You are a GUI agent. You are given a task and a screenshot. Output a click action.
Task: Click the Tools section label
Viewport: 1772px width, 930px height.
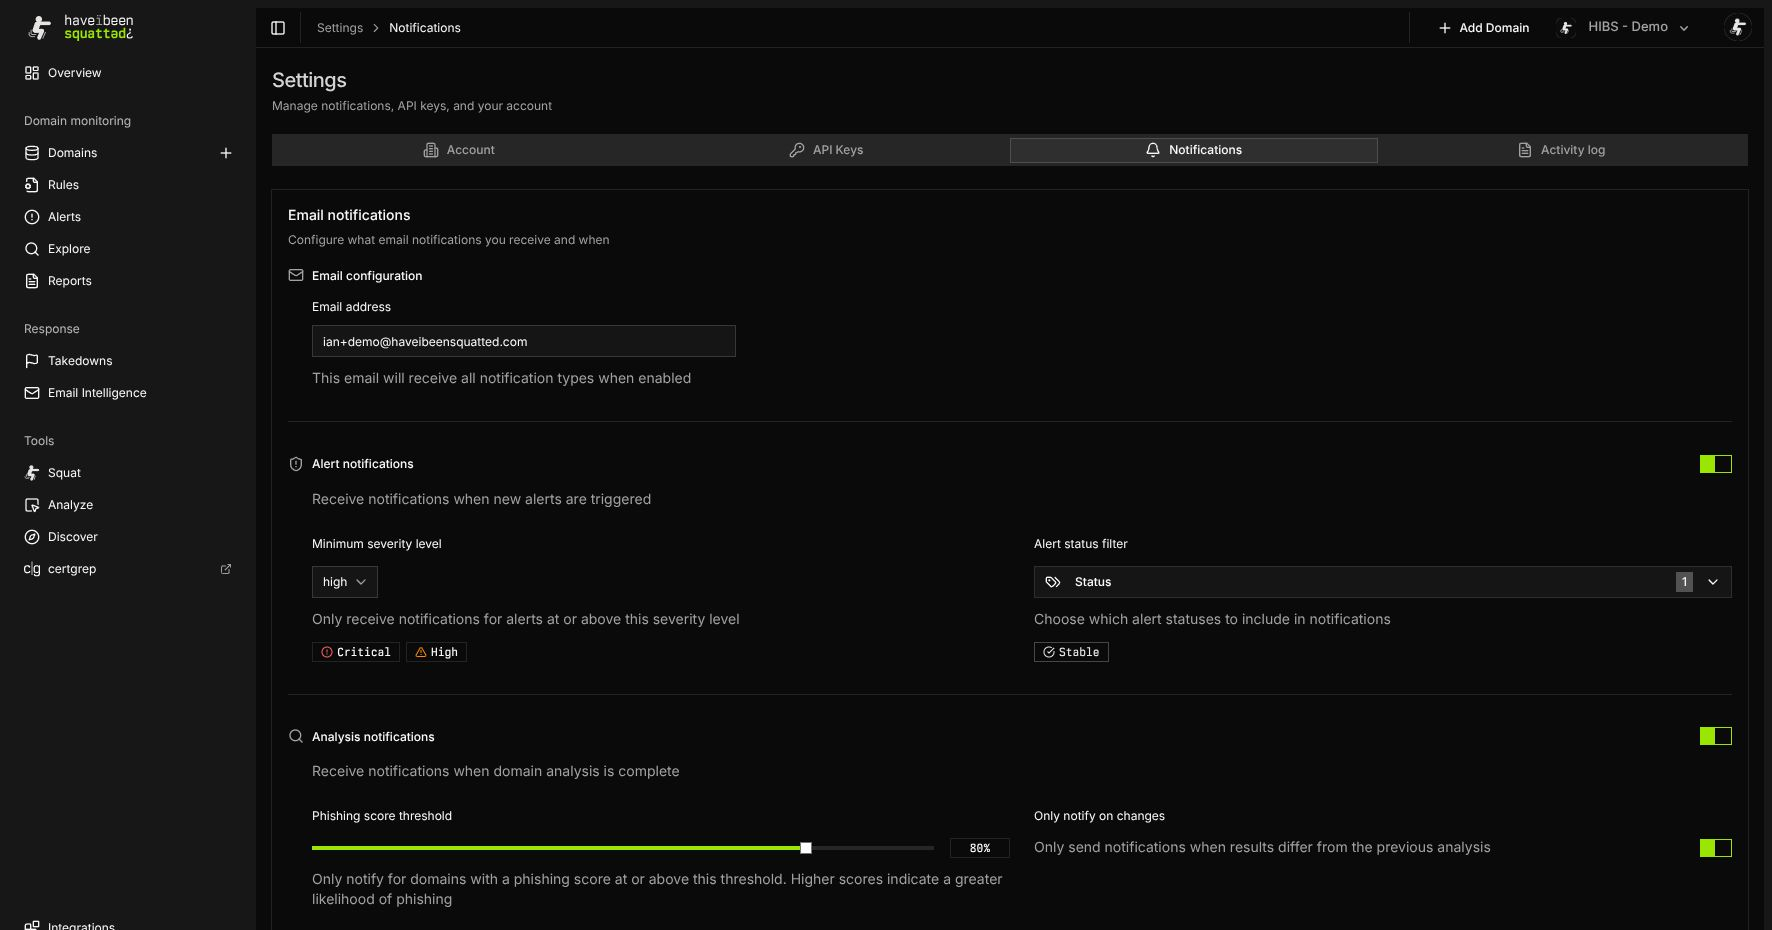coord(39,441)
